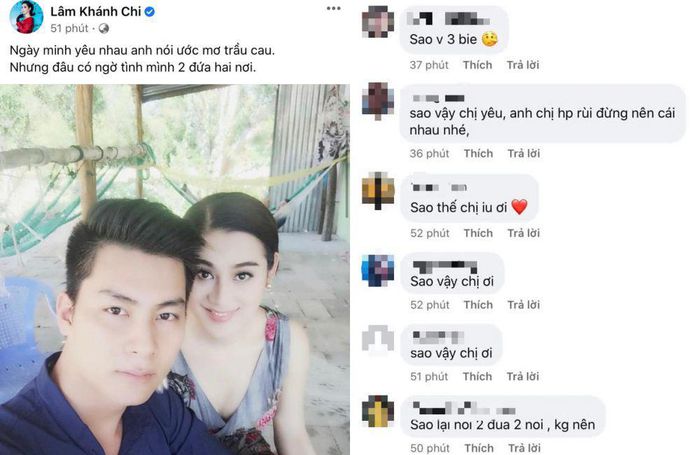700x455 pixels.
Task: Open the post's '51 phút' timestamp link
Action: [69, 29]
